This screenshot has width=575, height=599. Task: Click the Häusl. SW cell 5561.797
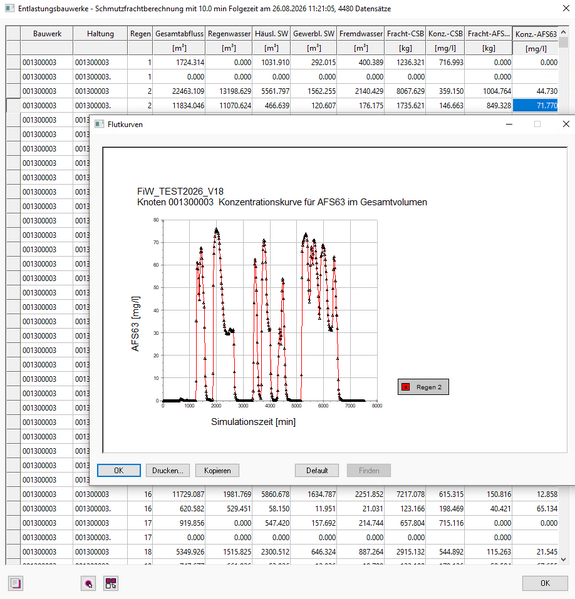[271, 91]
